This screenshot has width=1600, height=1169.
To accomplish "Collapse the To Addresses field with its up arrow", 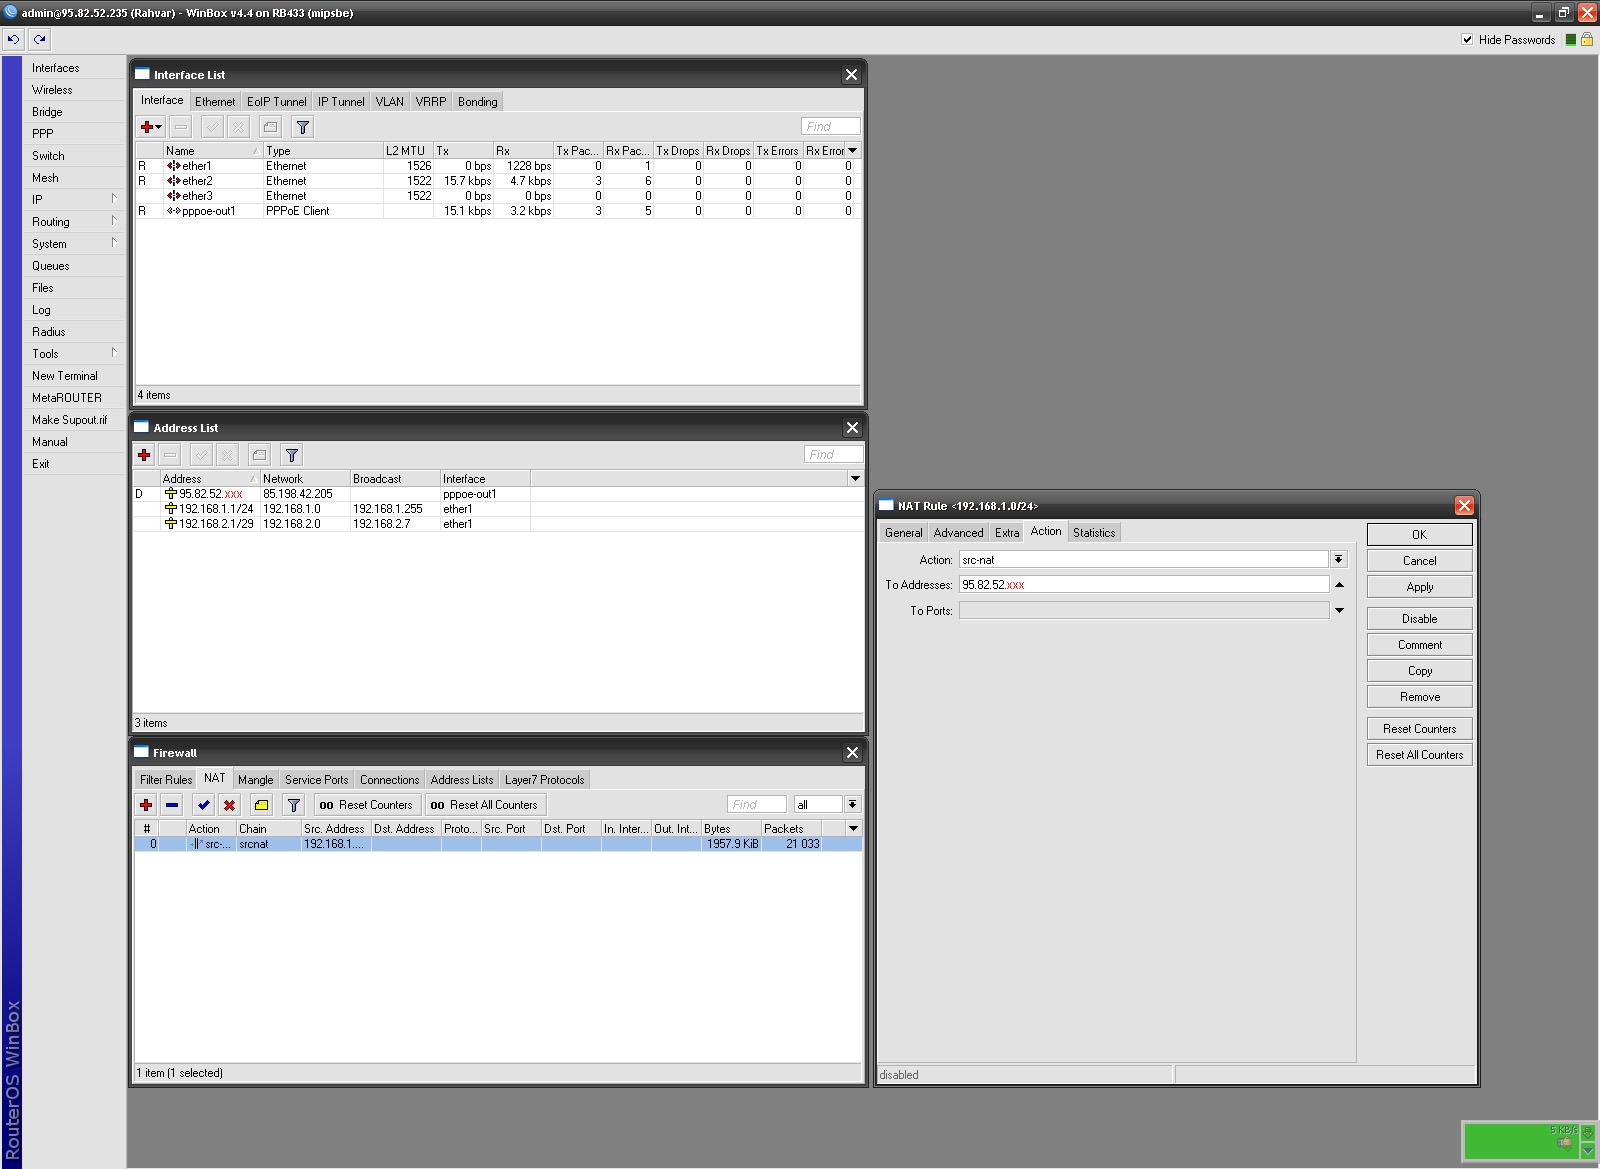I will coord(1339,585).
